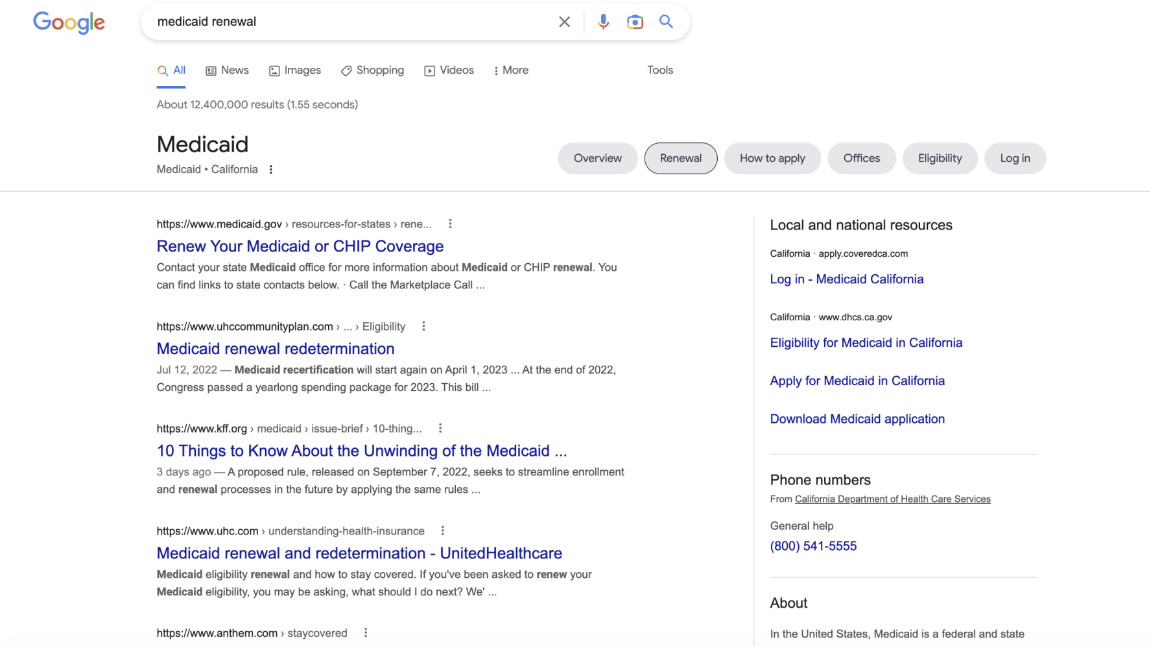This screenshot has width=1150, height=662.
Task: Click the Google logo
Action: [68, 22]
